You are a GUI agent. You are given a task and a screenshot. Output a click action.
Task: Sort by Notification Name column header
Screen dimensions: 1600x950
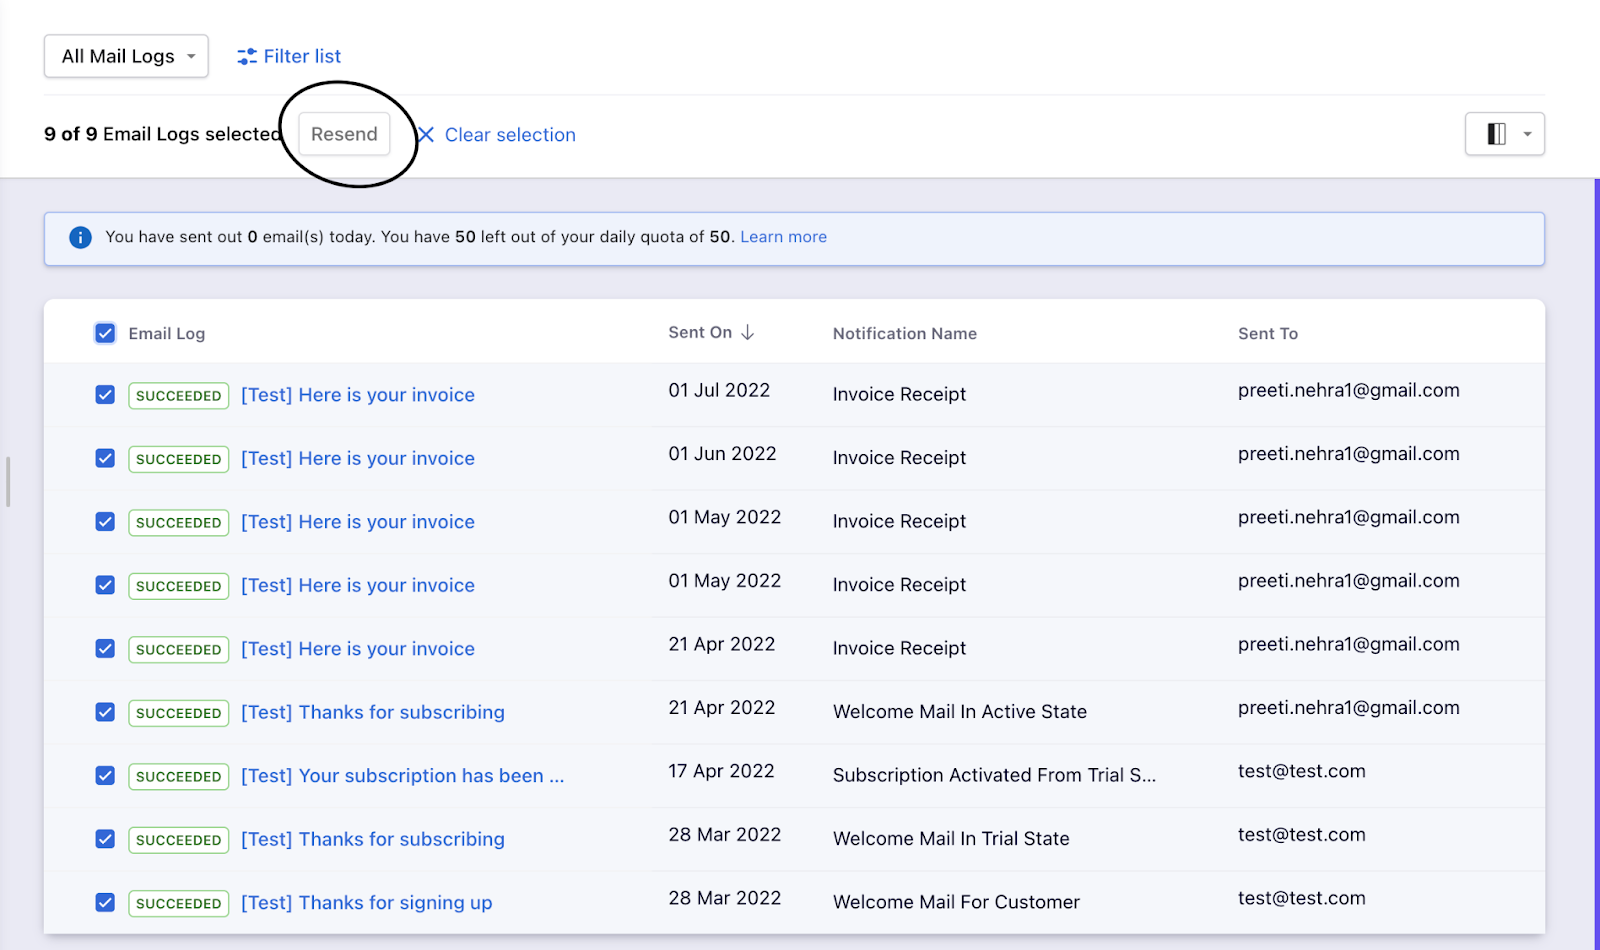[904, 334]
